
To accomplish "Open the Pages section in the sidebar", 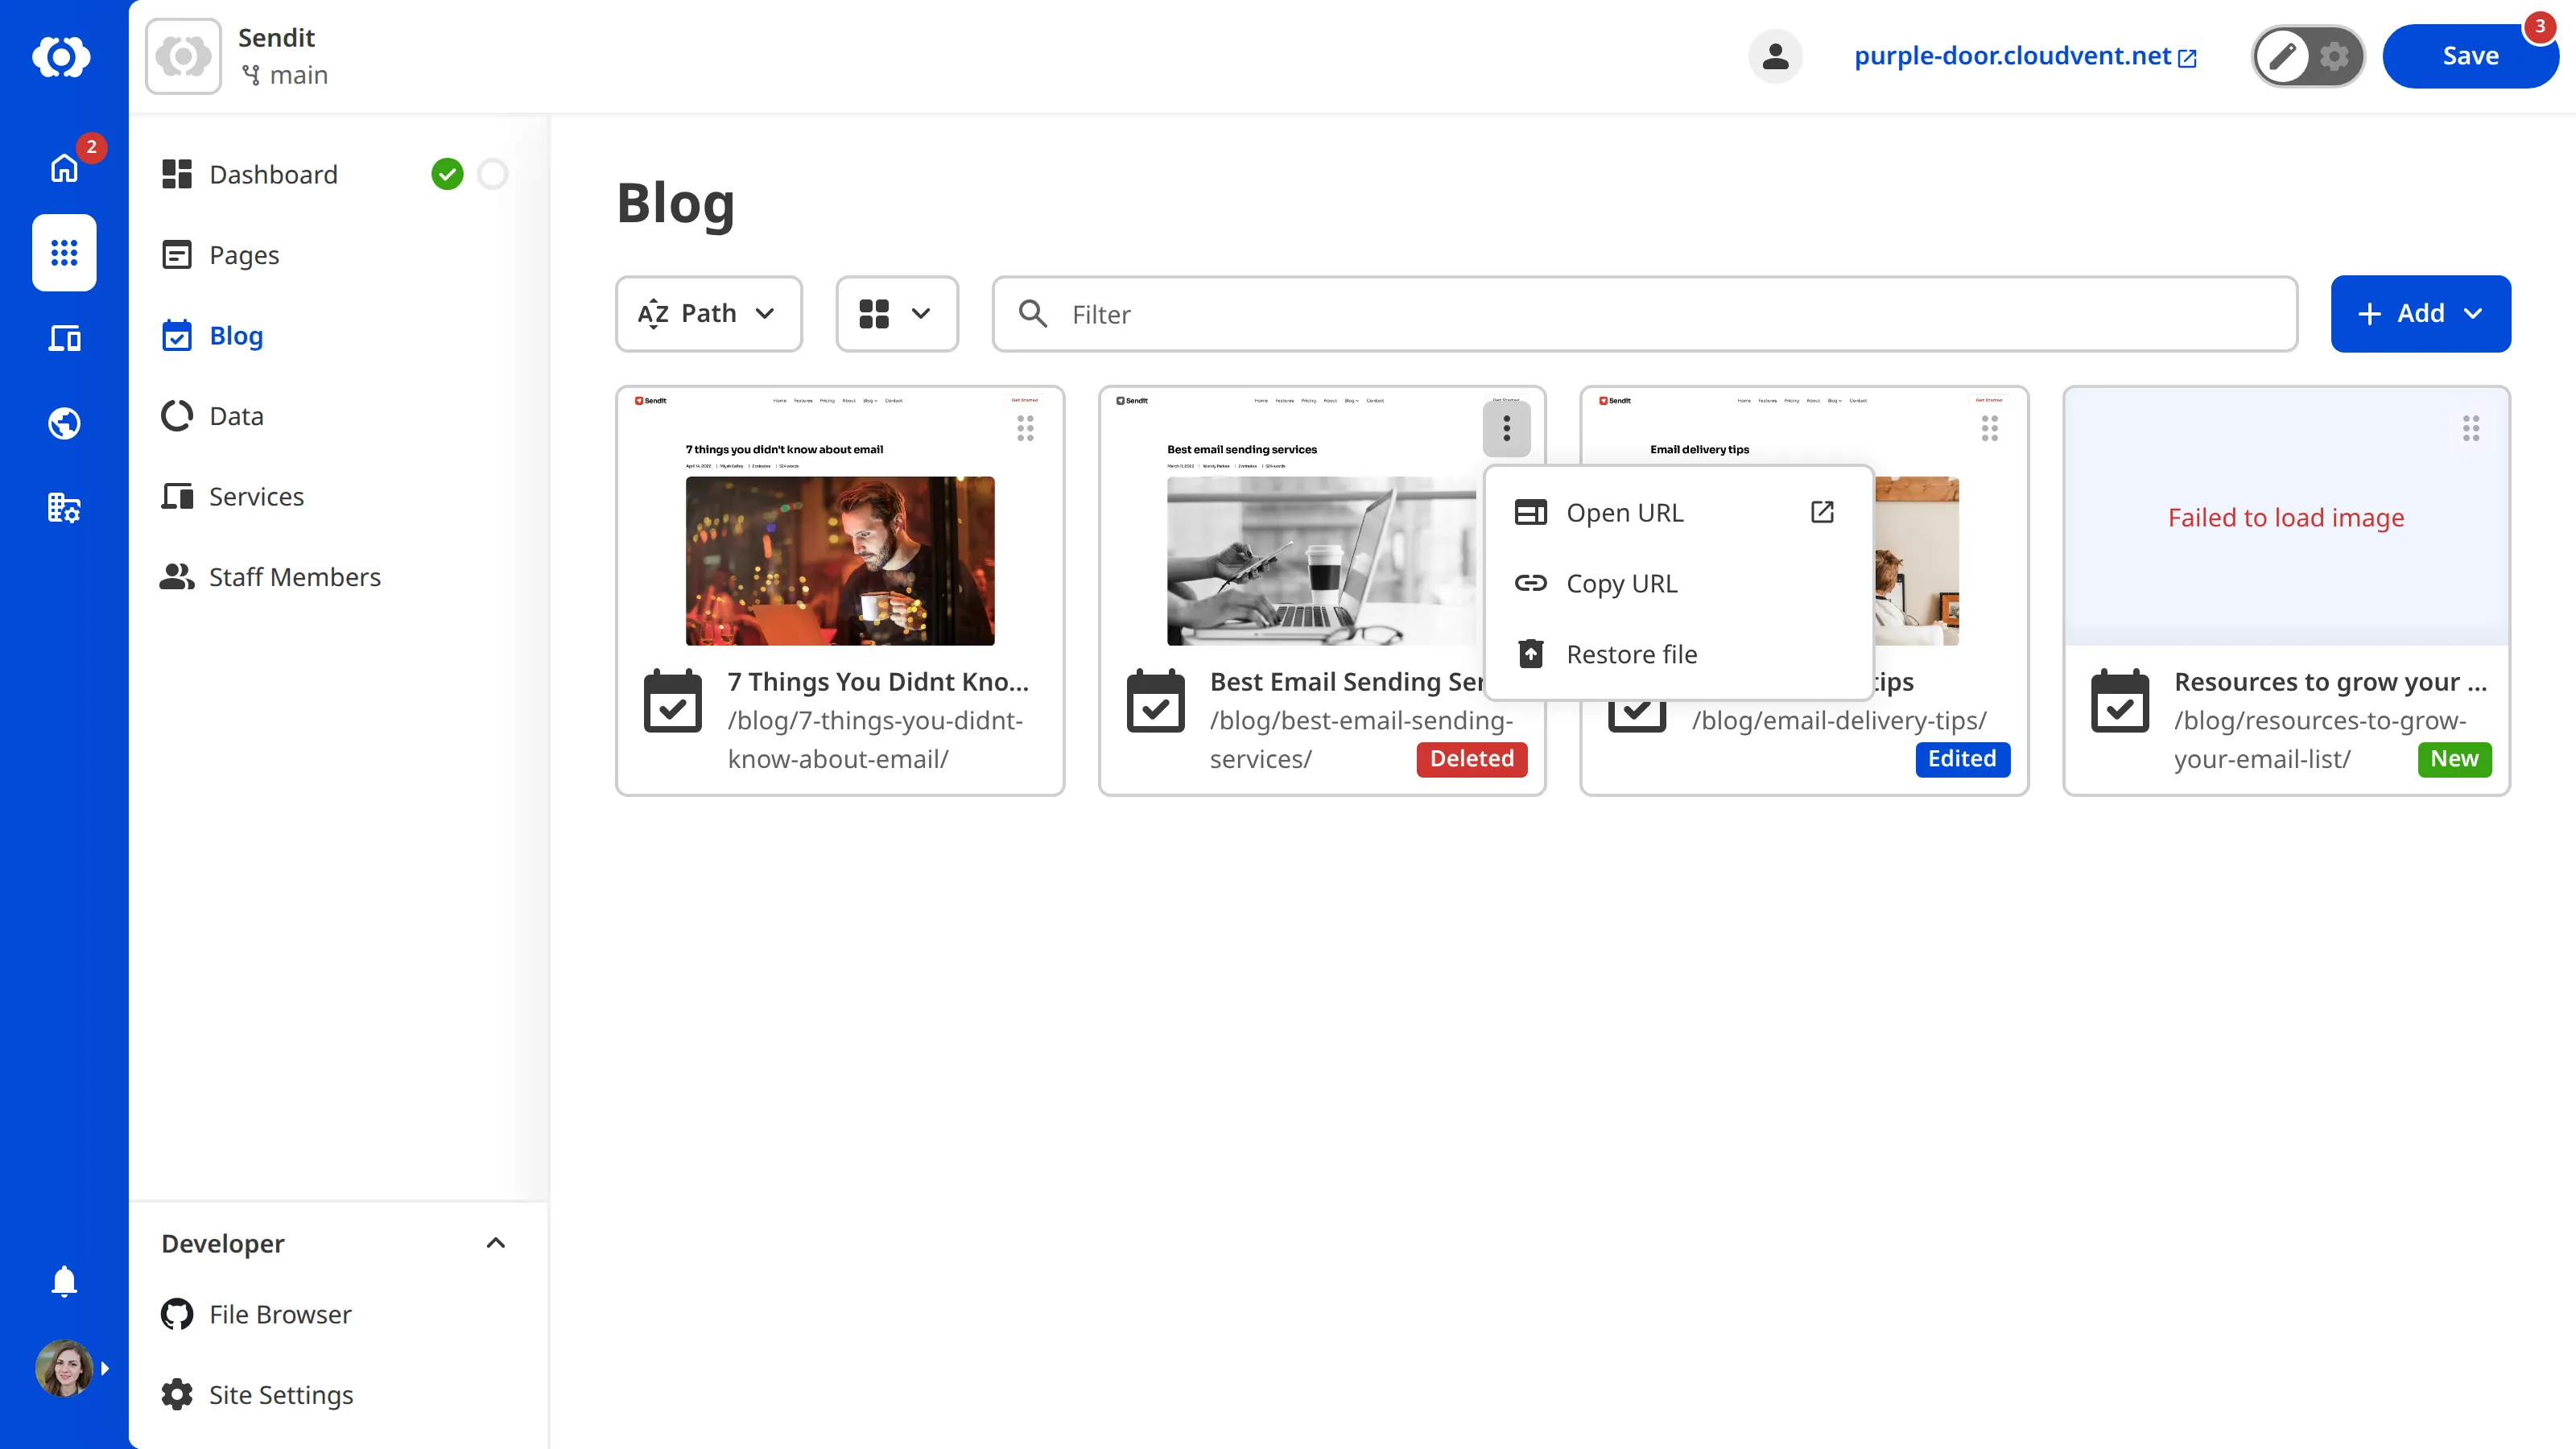I will (244, 255).
